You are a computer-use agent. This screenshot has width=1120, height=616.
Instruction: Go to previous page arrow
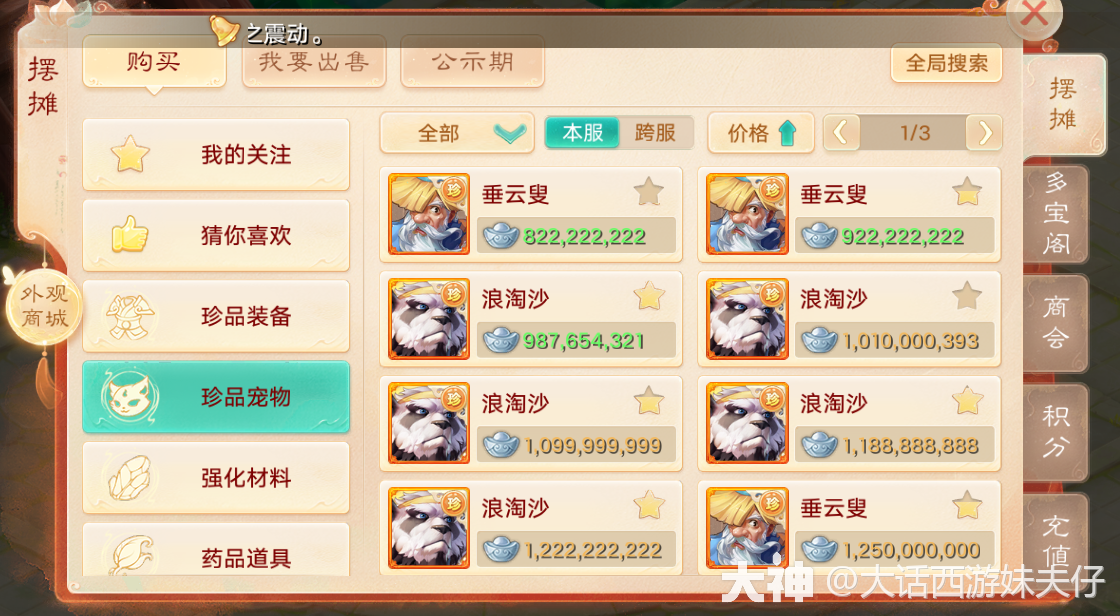(841, 133)
